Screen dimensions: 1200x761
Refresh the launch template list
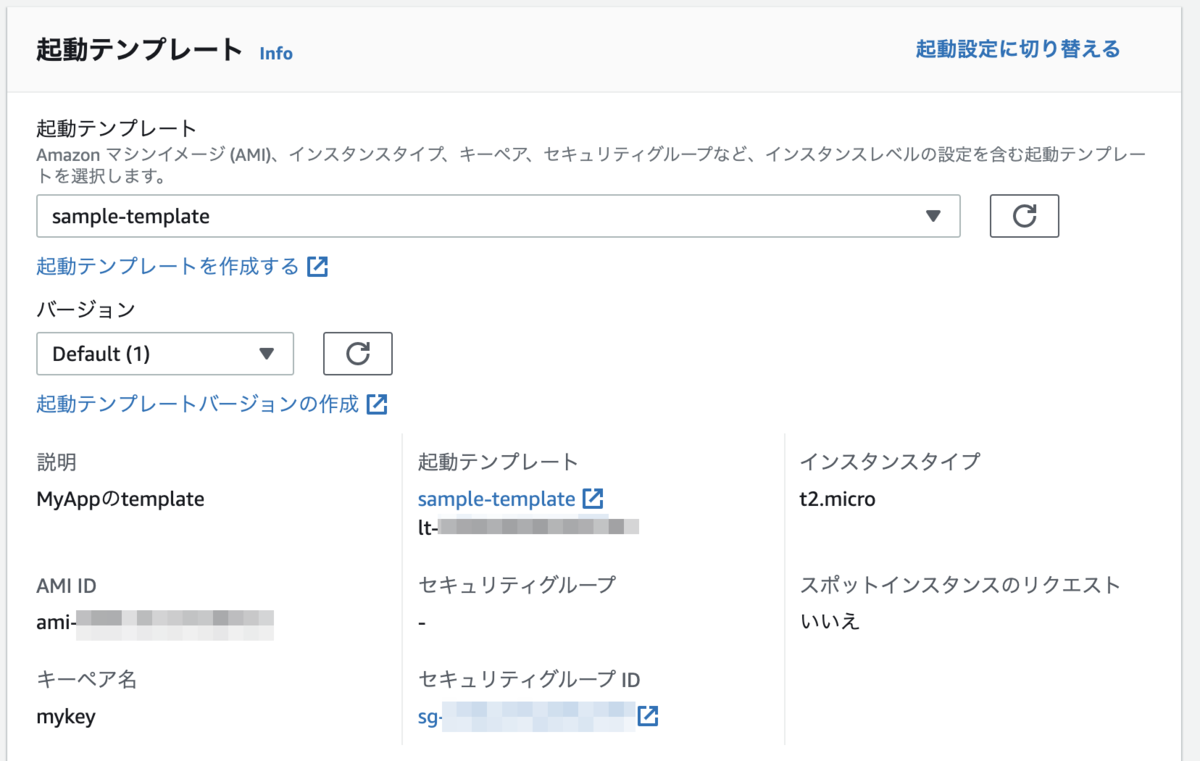point(1024,216)
